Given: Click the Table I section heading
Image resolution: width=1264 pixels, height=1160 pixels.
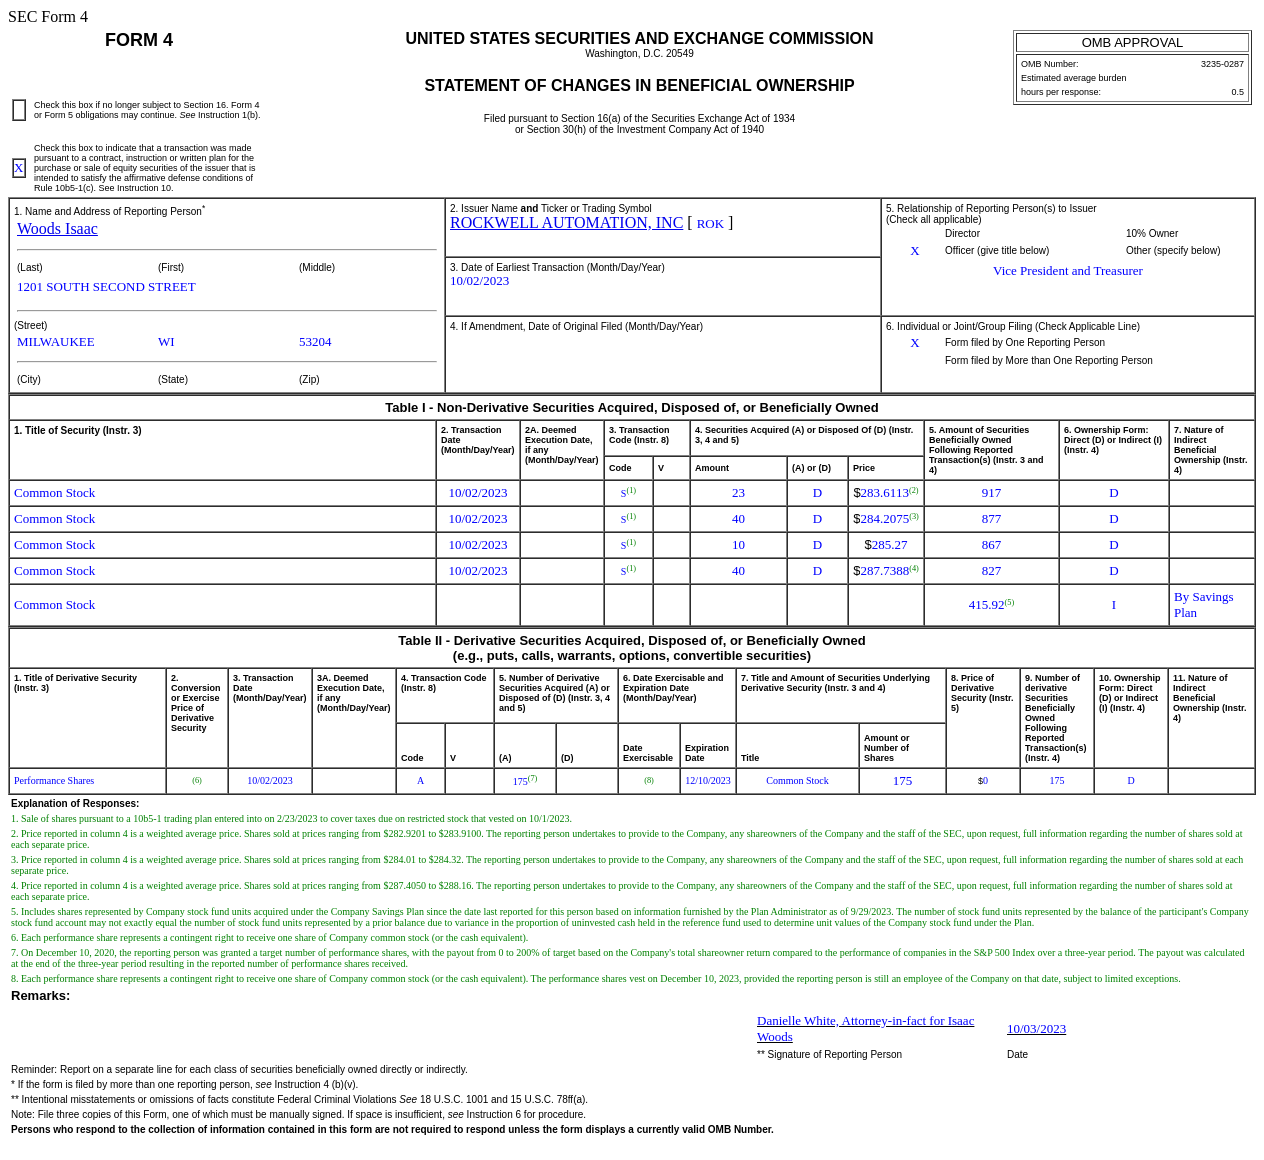Looking at the screenshot, I should [632, 408].
